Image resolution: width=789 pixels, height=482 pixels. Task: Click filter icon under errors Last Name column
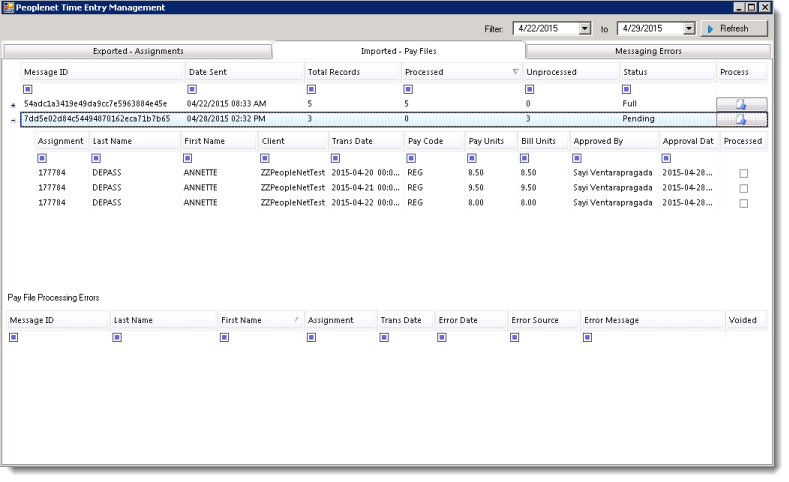(x=117, y=337)
